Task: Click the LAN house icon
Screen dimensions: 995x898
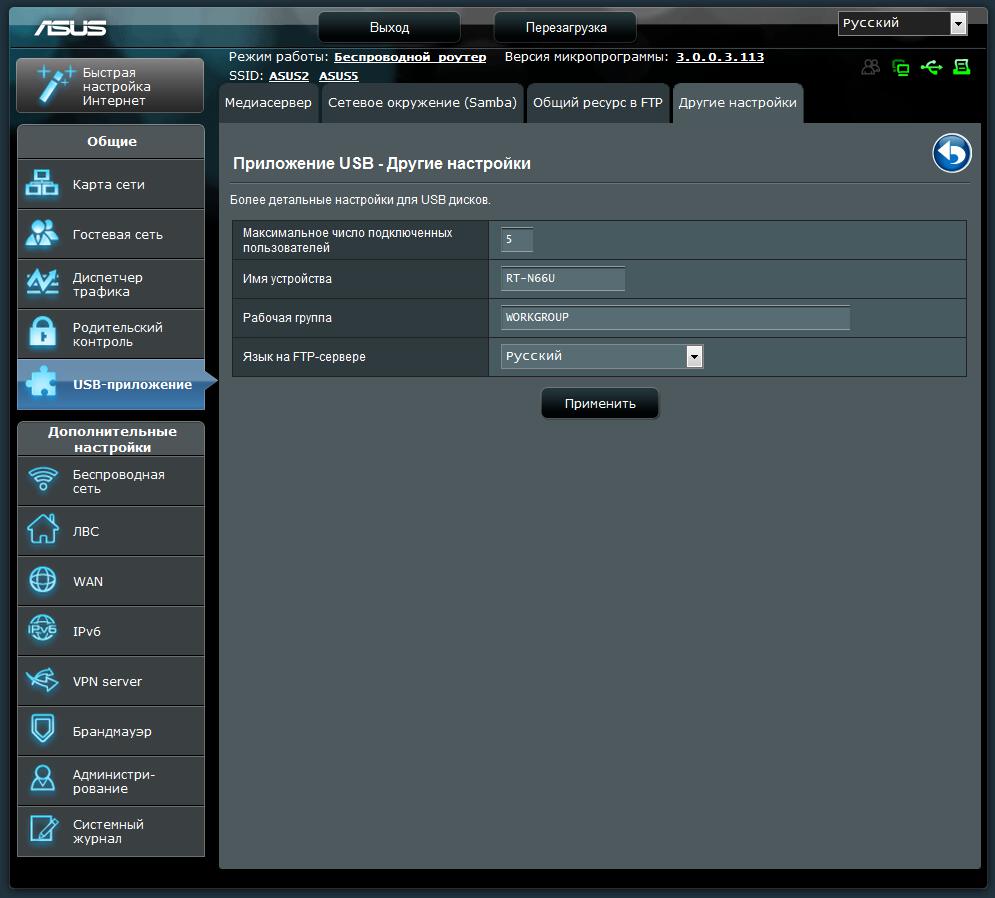Action: 43,530
